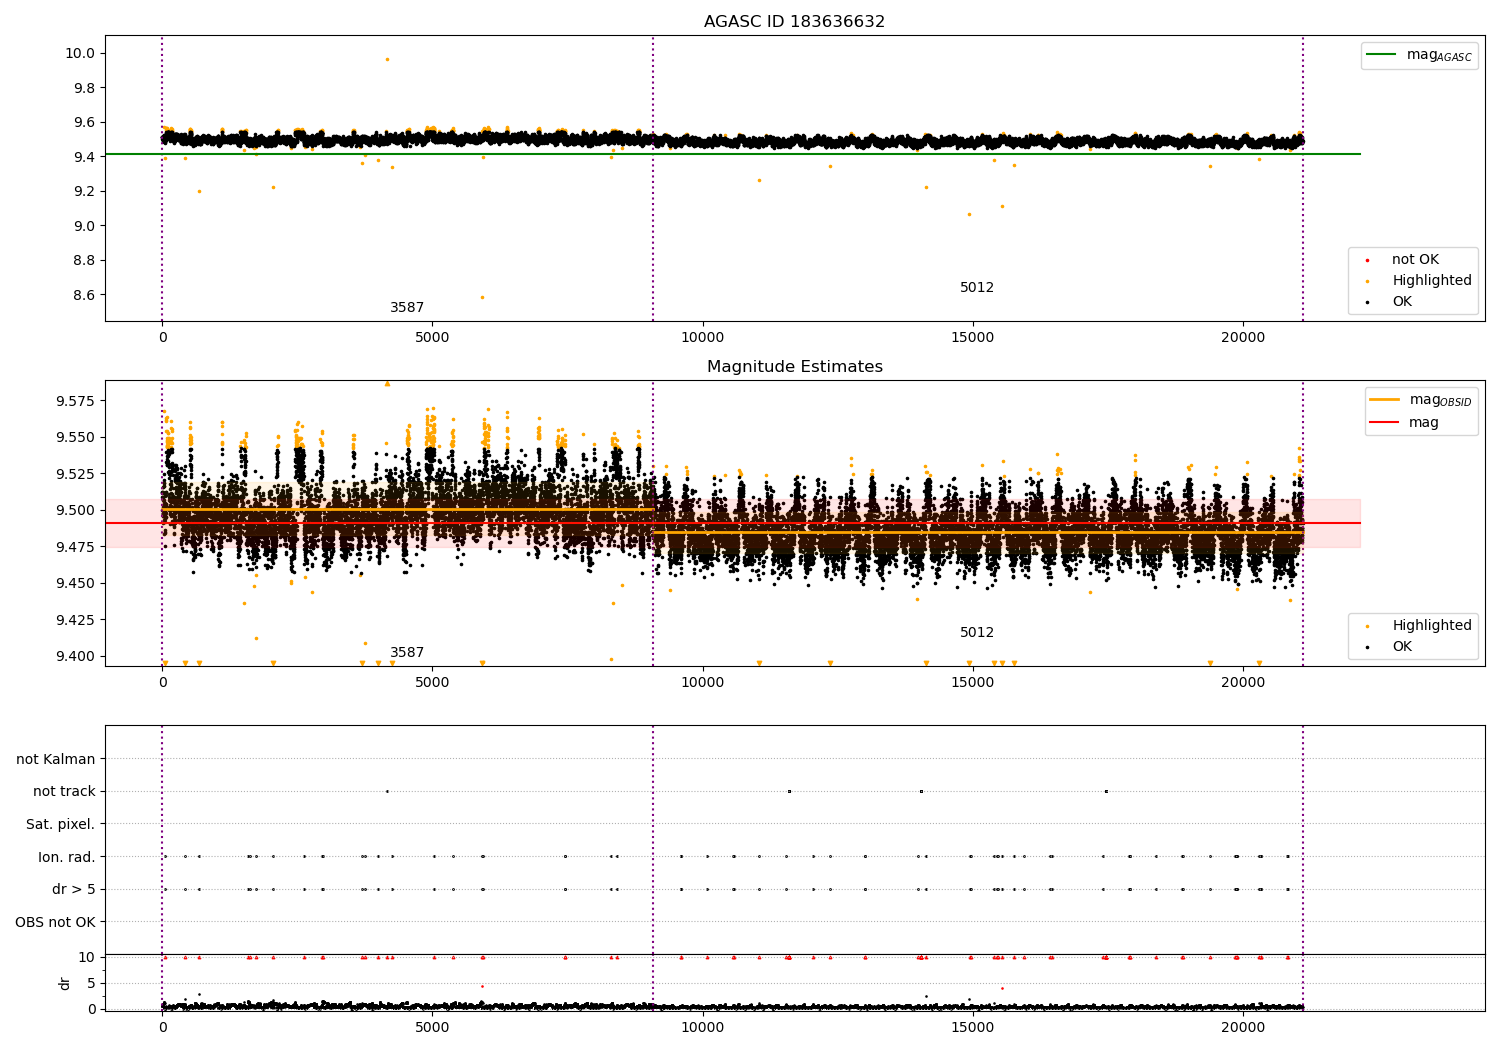
Task: Click the 'OBS not OK' row label
Action: pyautogui.click(x=56, y=922)
